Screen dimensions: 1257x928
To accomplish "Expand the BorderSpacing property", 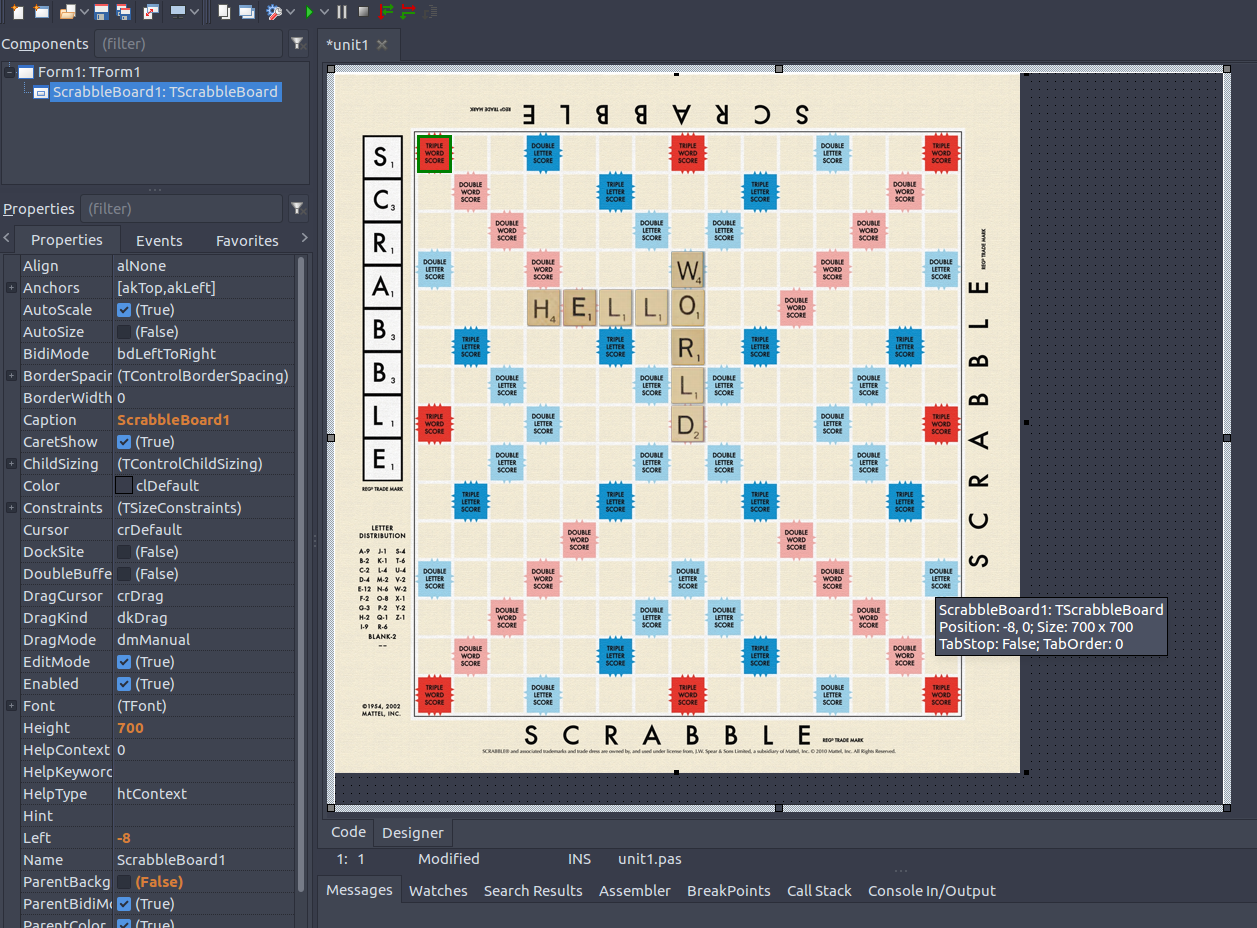I will tap(11, 376).
